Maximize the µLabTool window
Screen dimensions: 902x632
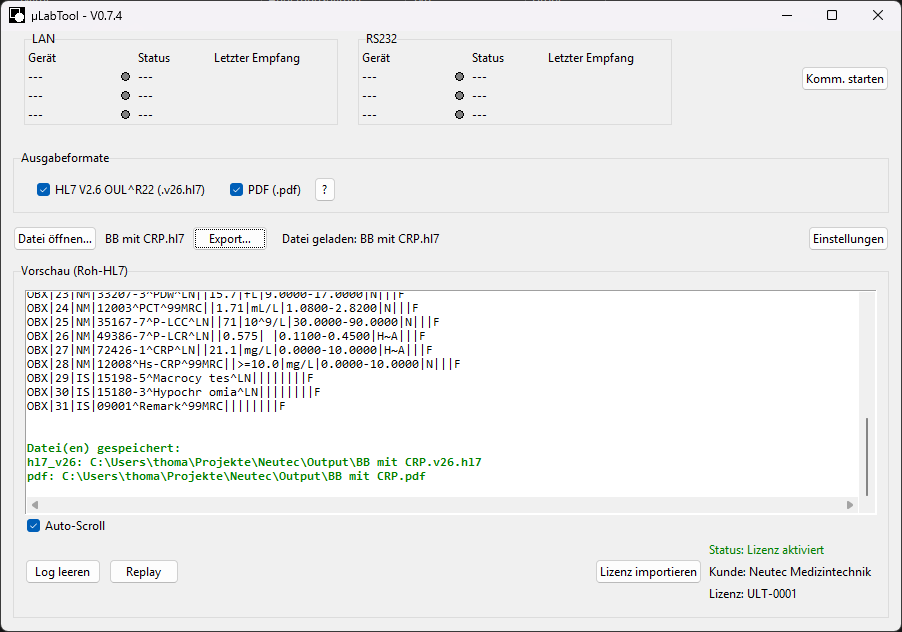(832, 16)
